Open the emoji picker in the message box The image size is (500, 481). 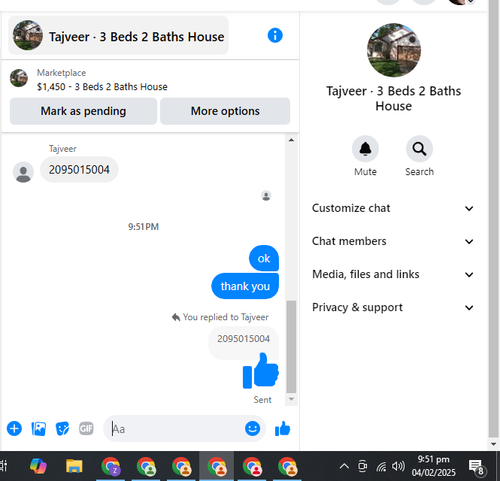[x=253, y=428]
